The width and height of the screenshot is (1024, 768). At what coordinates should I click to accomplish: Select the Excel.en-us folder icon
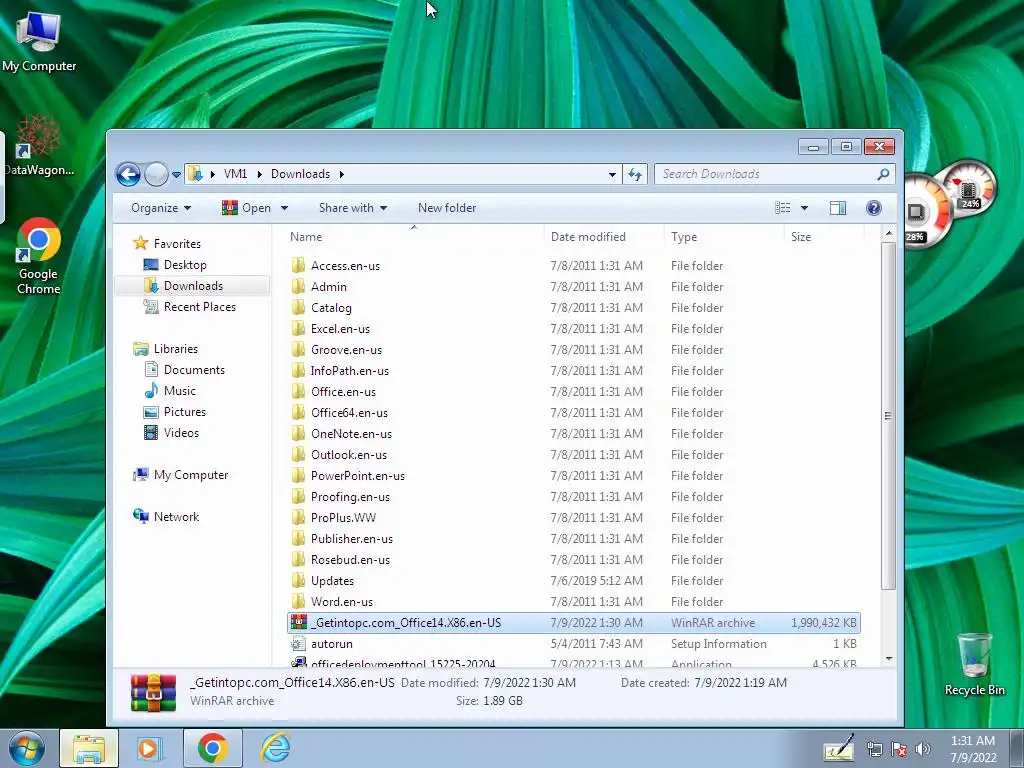coord(298,328)
